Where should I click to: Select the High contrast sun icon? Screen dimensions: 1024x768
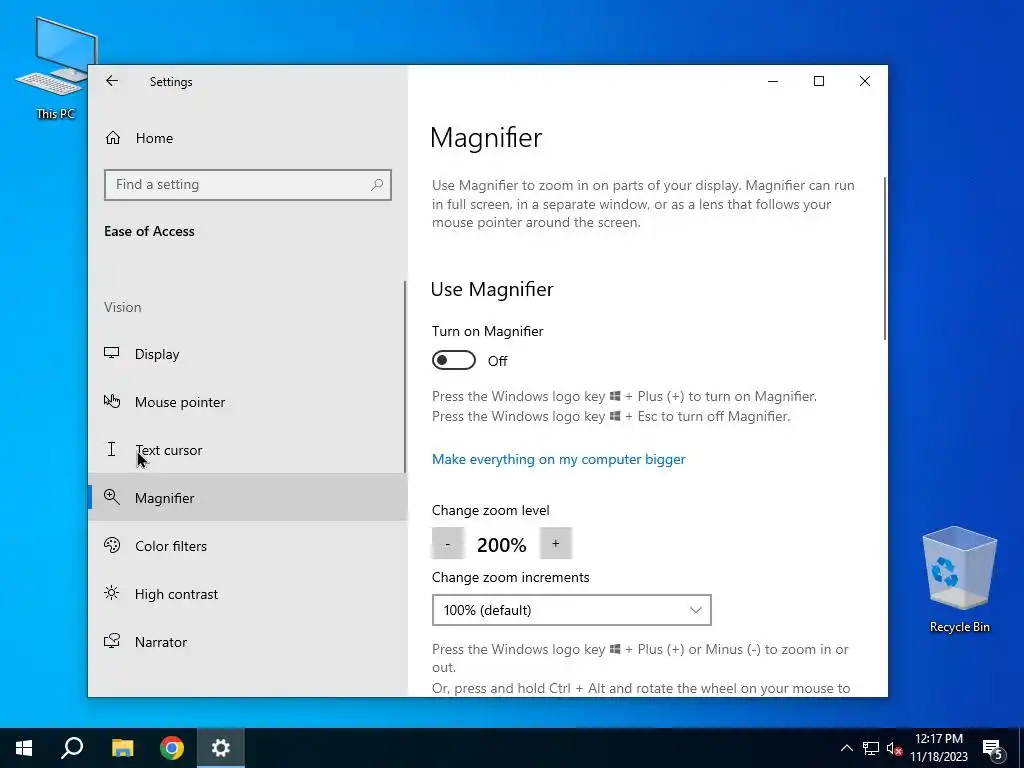112,593
